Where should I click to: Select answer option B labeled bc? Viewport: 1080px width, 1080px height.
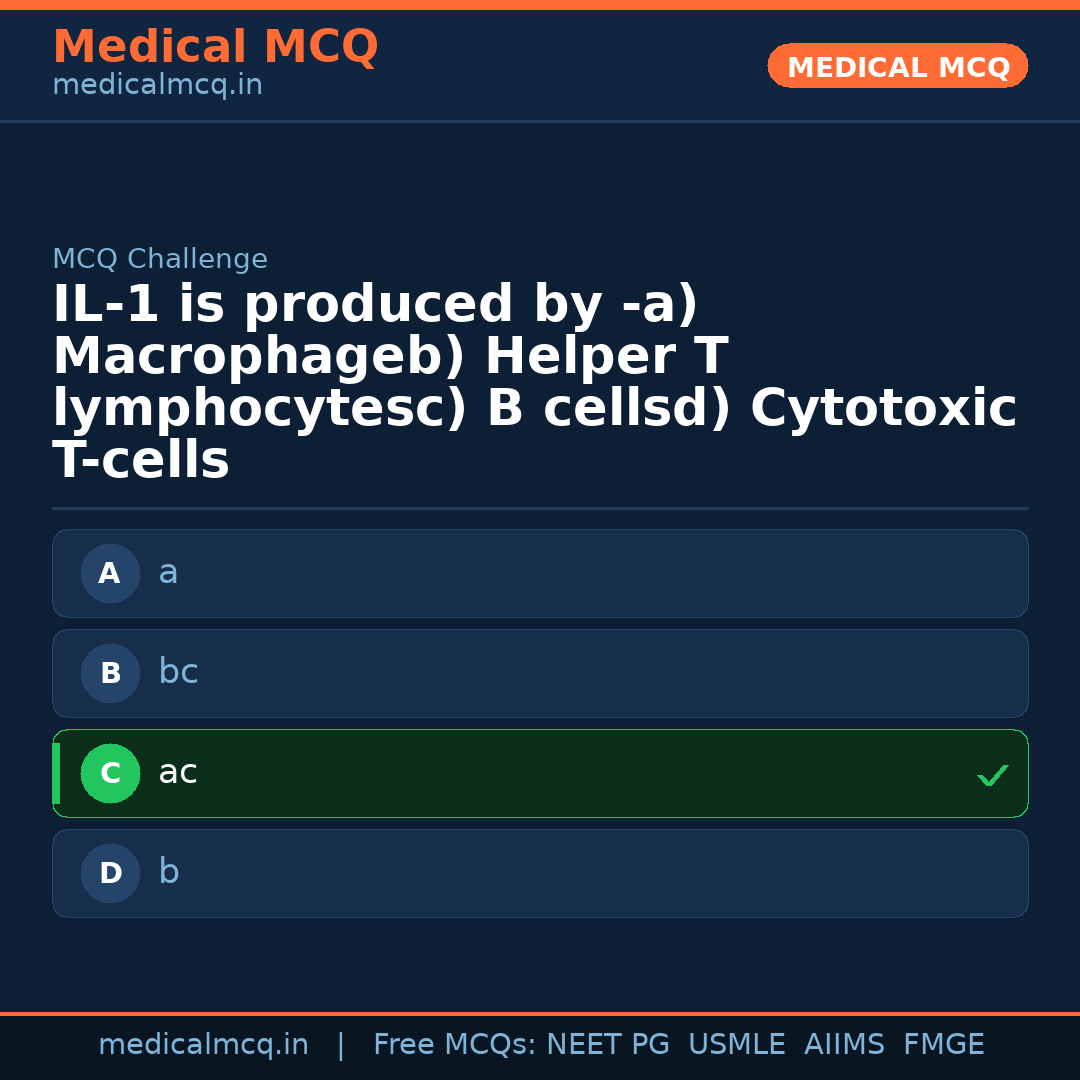tap(540, 673)
